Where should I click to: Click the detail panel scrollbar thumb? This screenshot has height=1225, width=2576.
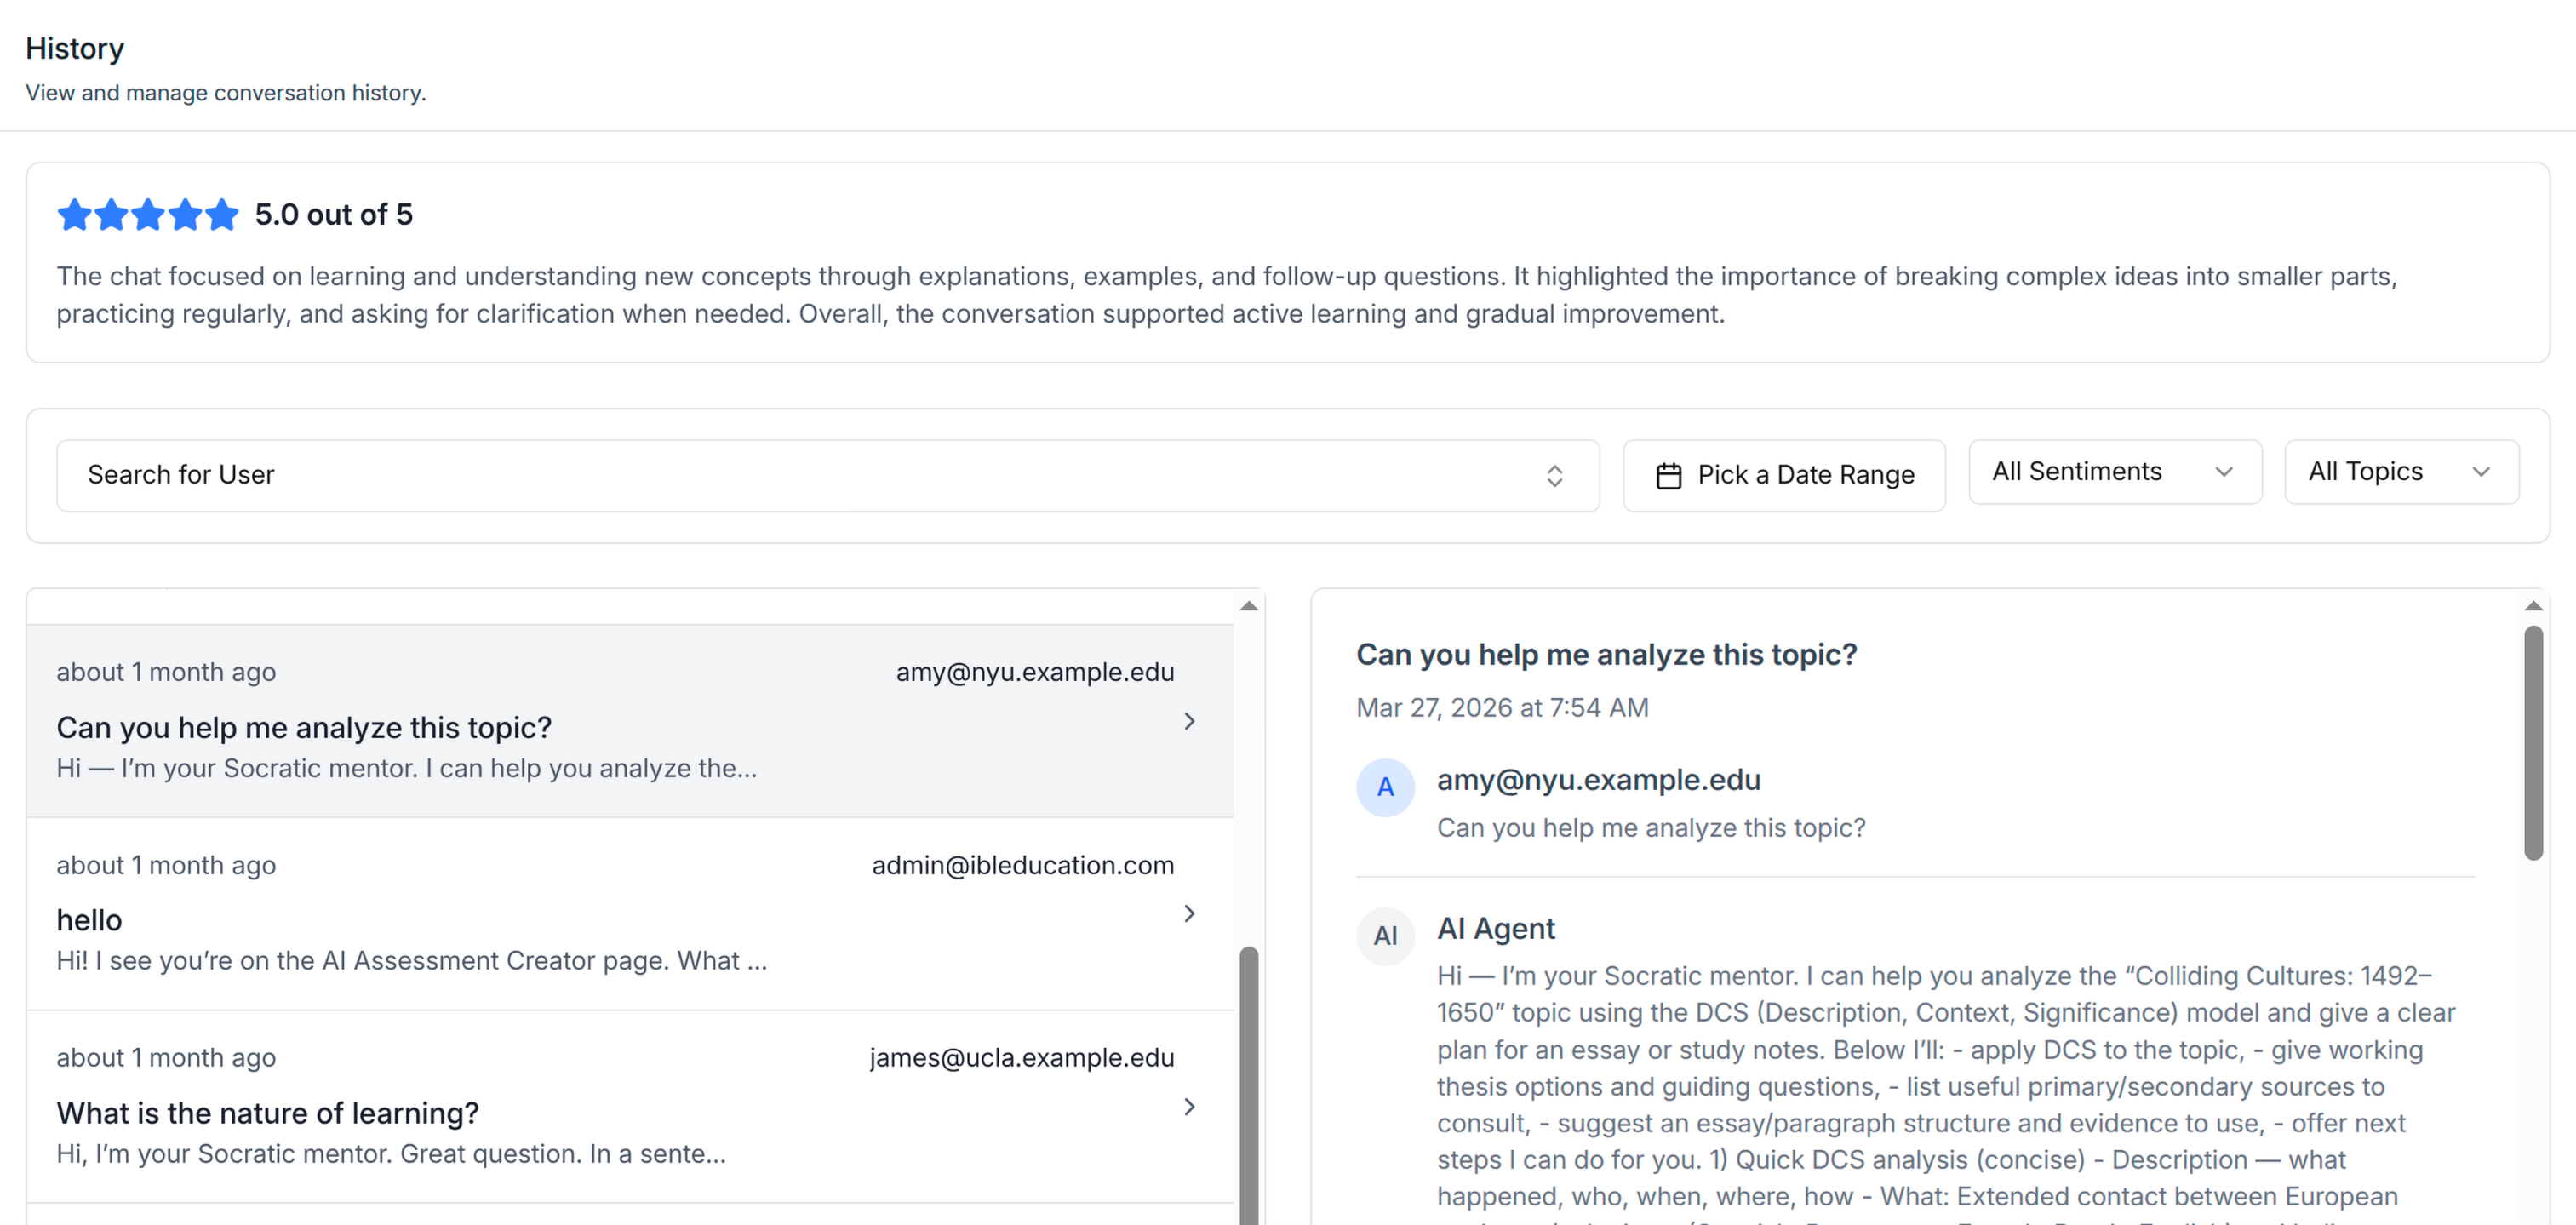(x=2533, y=742)
